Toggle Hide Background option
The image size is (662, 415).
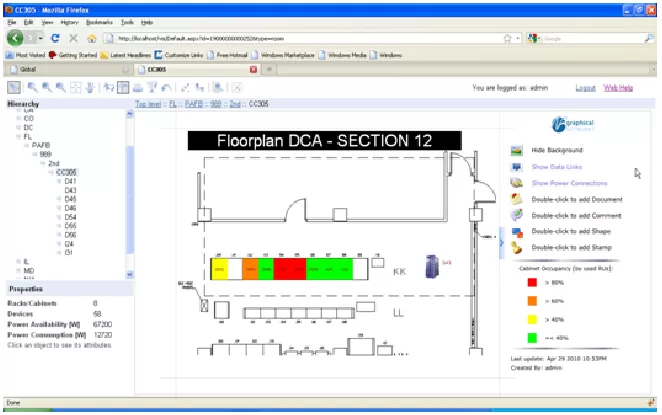557,150
